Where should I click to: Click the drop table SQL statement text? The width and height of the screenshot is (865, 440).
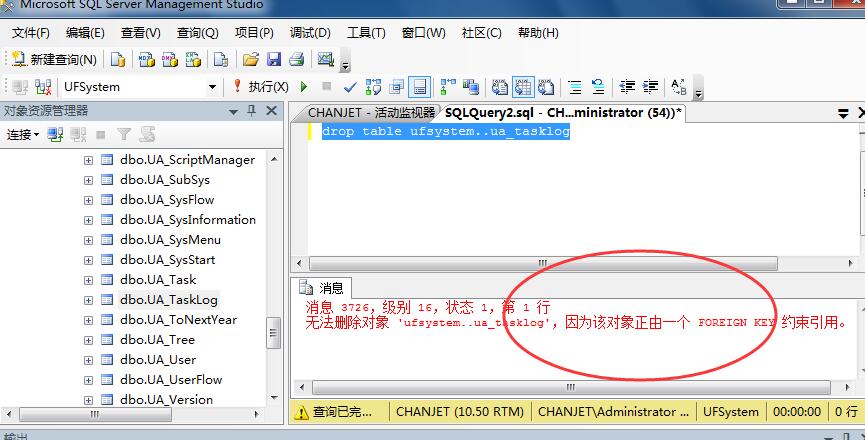(x=446, y=132)
